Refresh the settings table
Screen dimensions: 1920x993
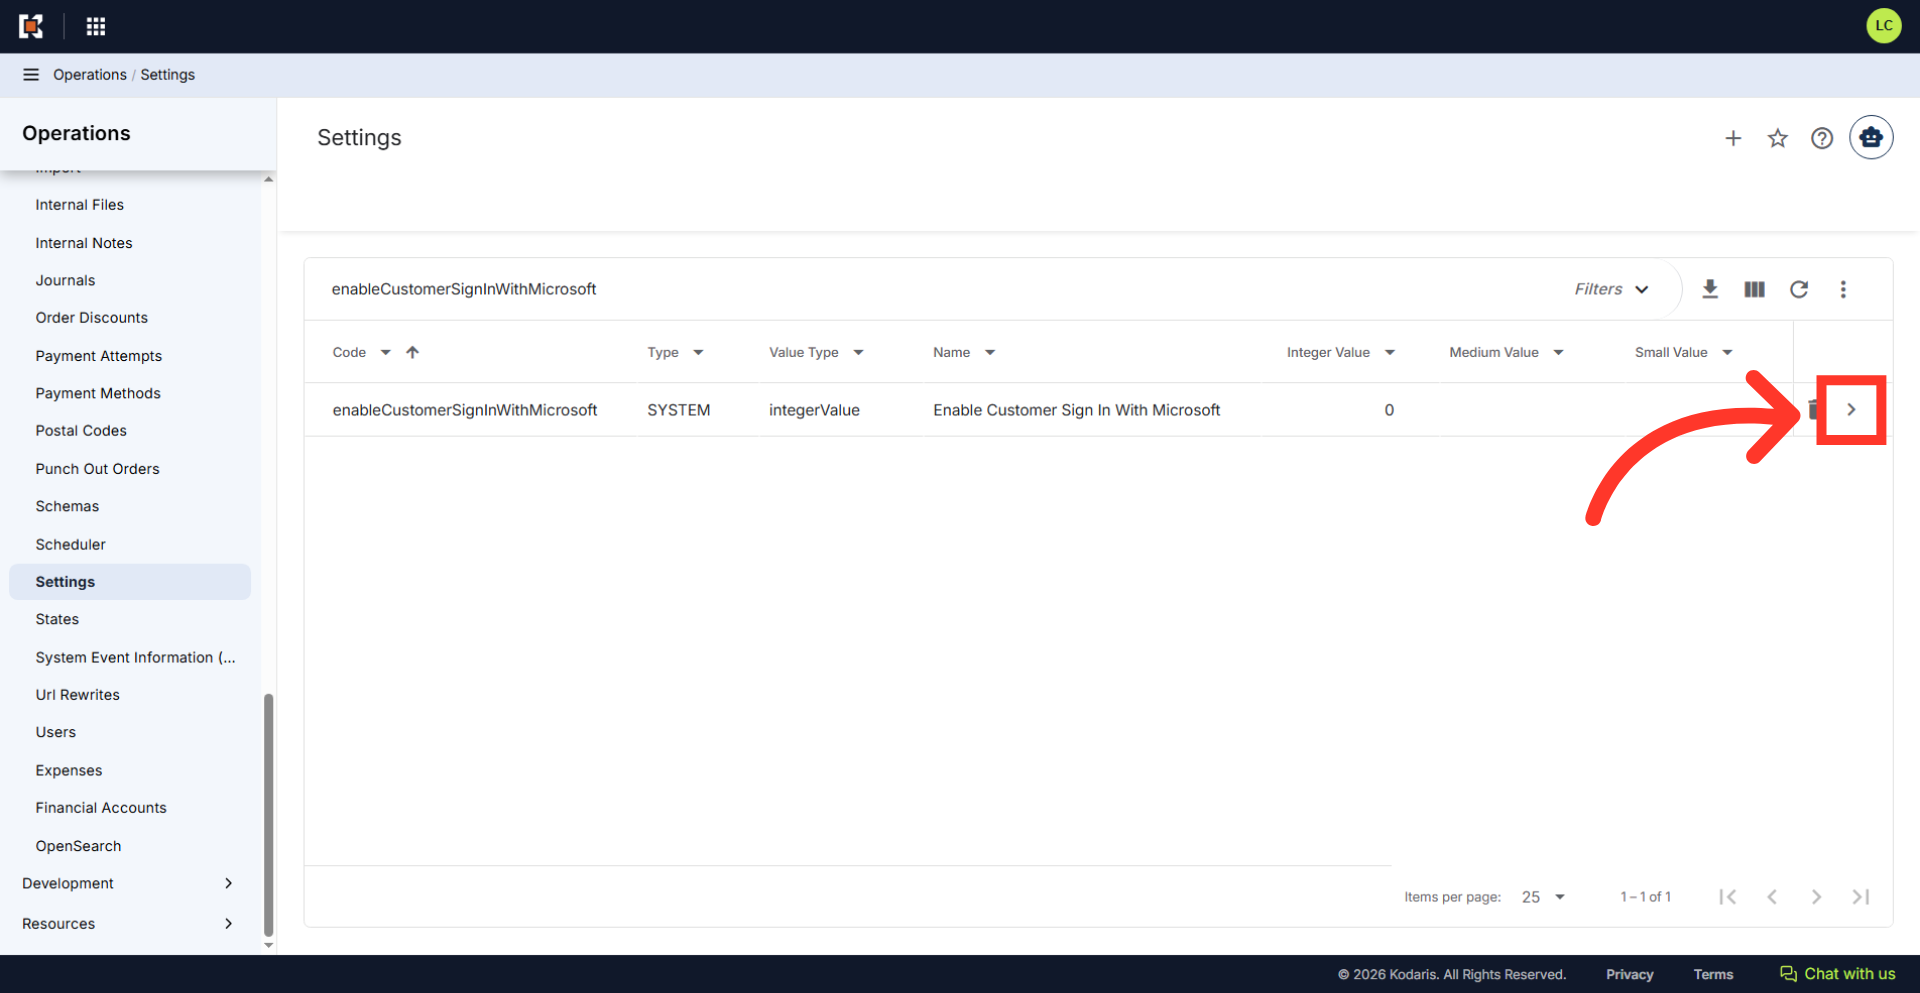[x=1799, y=289]
